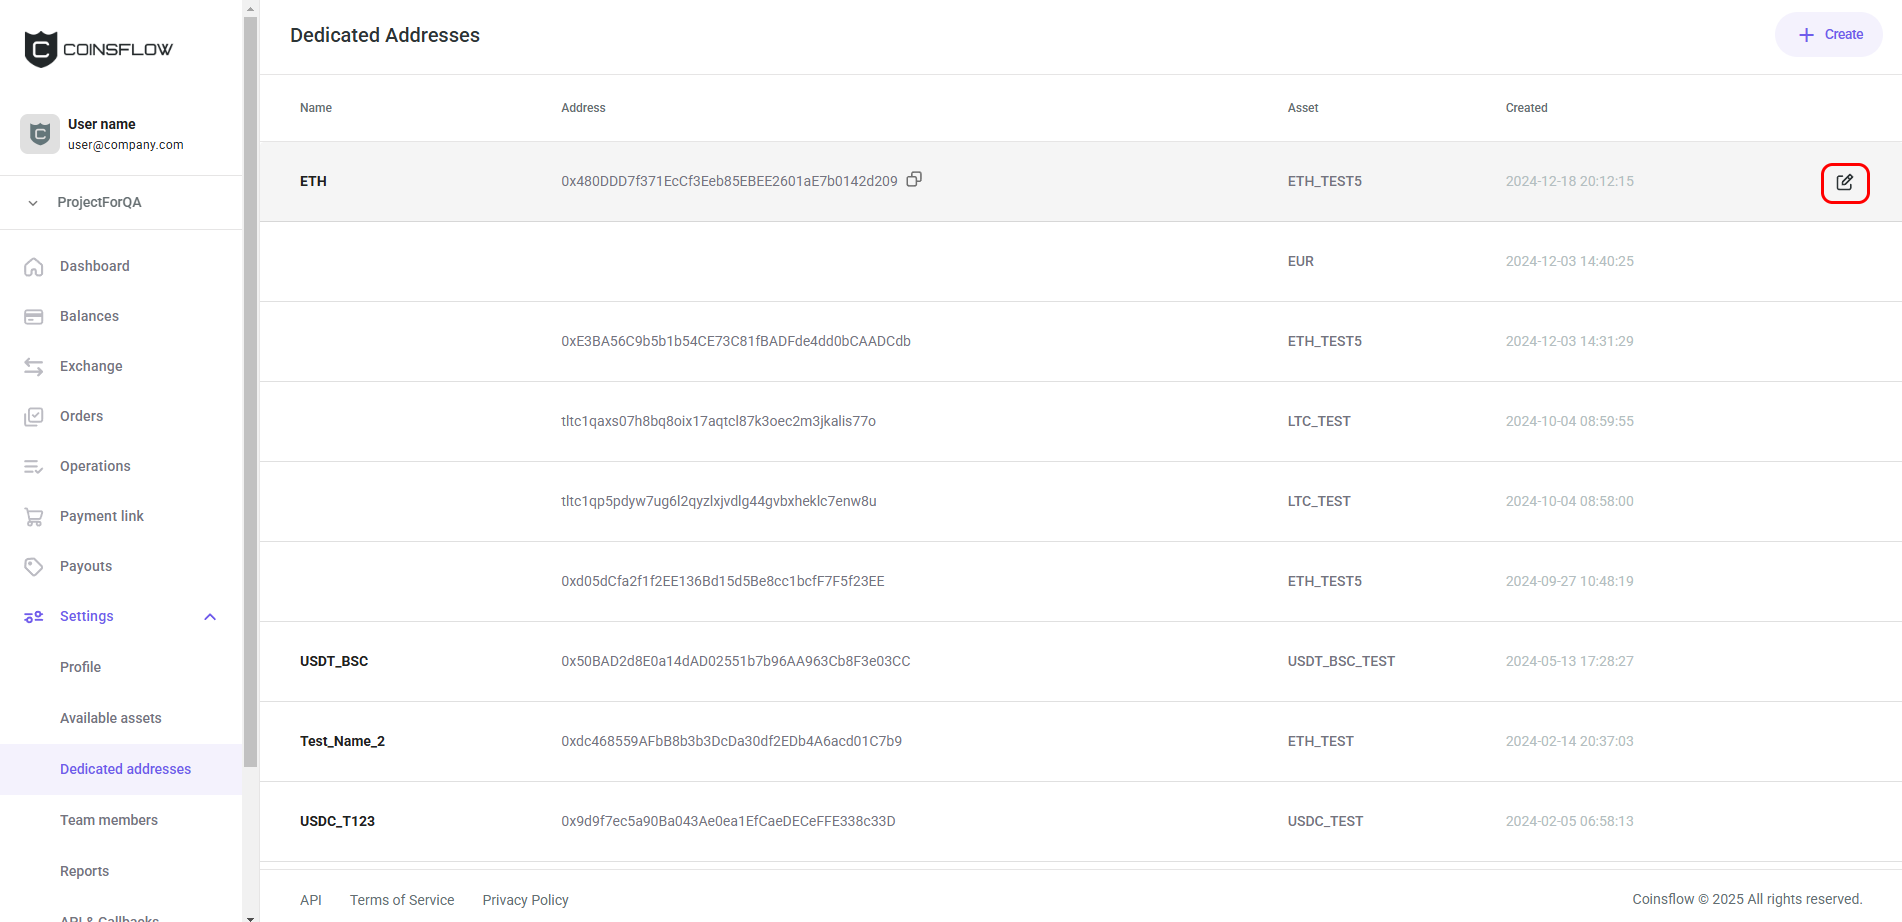The image size is (1902, 922).
Task: Click the Exchange arrows icon
Action: [x=34, y=367]
